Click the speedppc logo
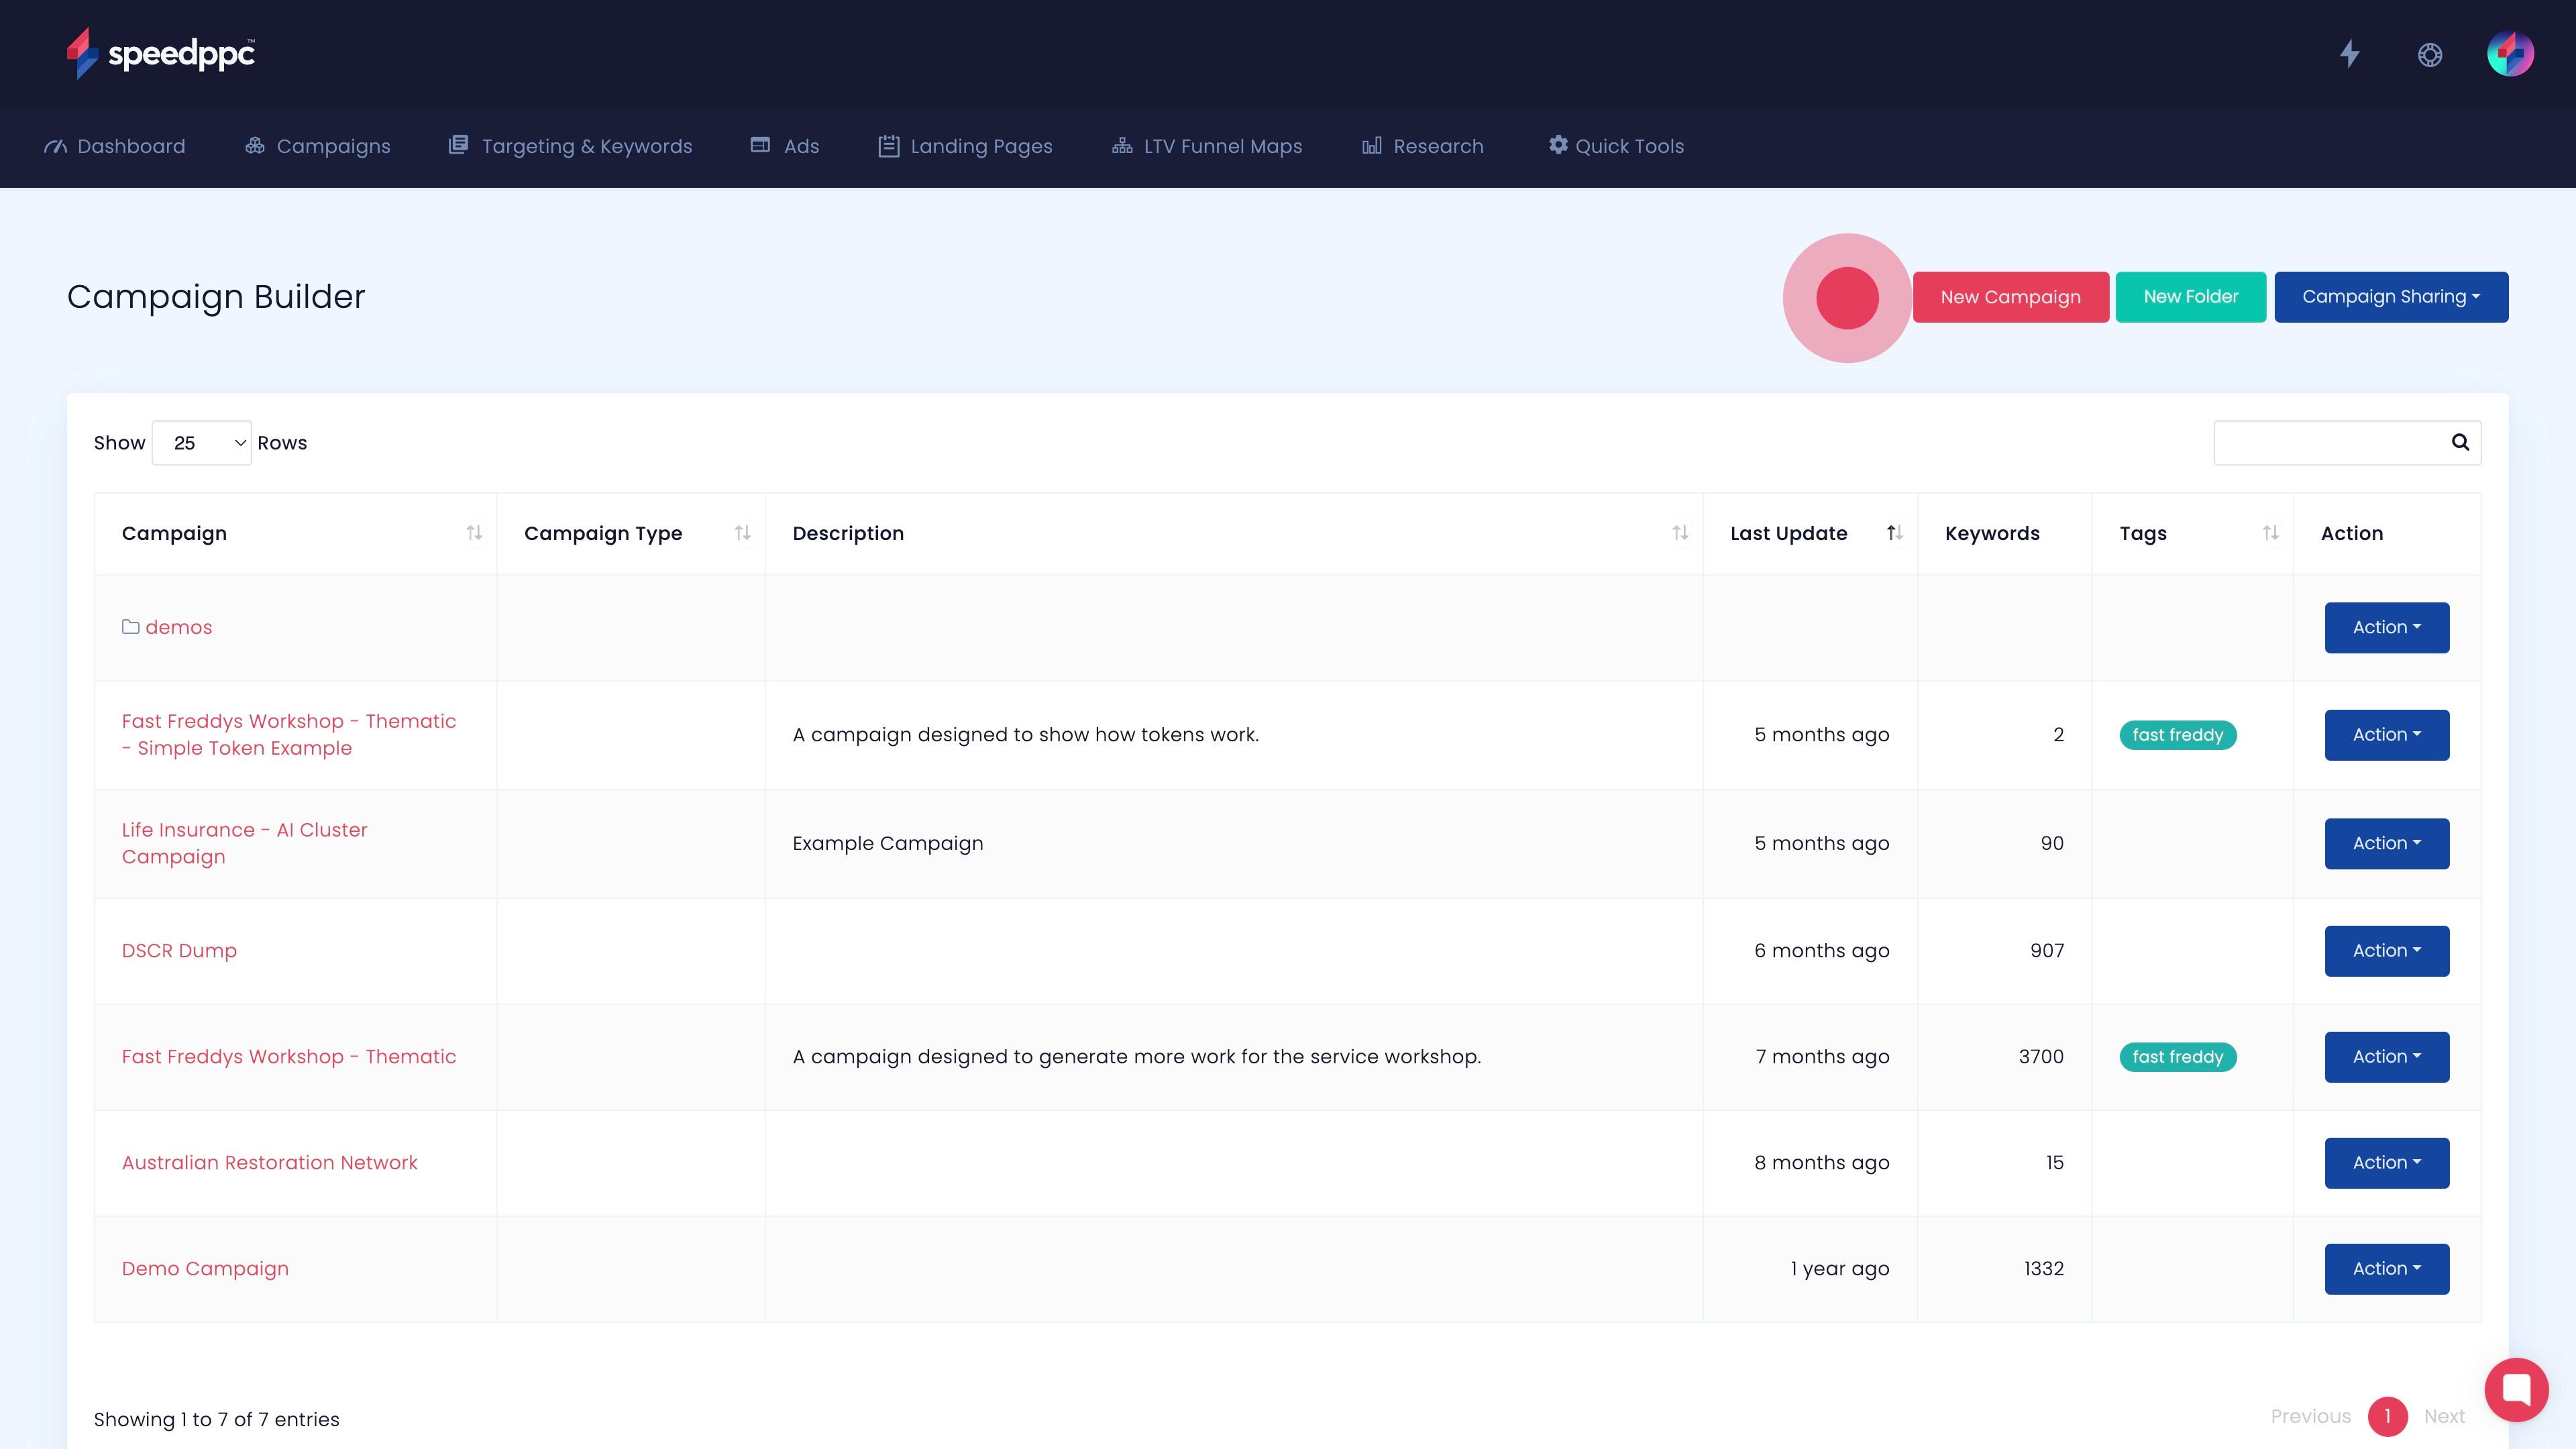 point(161,53)
